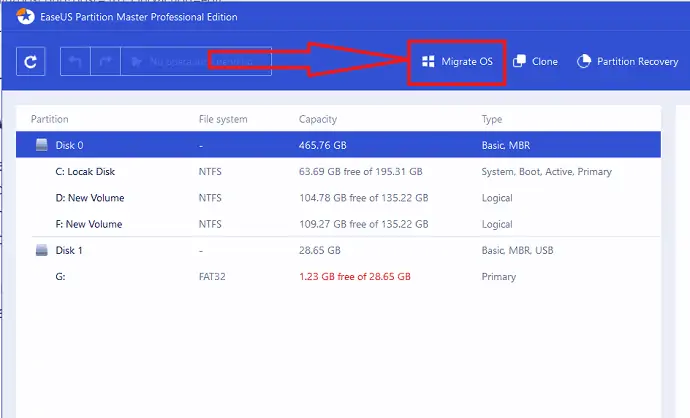Click the '28.65 GB' capacity of Disk 1
This screenshot has height=418, width=690.
[x=320, y=250]
